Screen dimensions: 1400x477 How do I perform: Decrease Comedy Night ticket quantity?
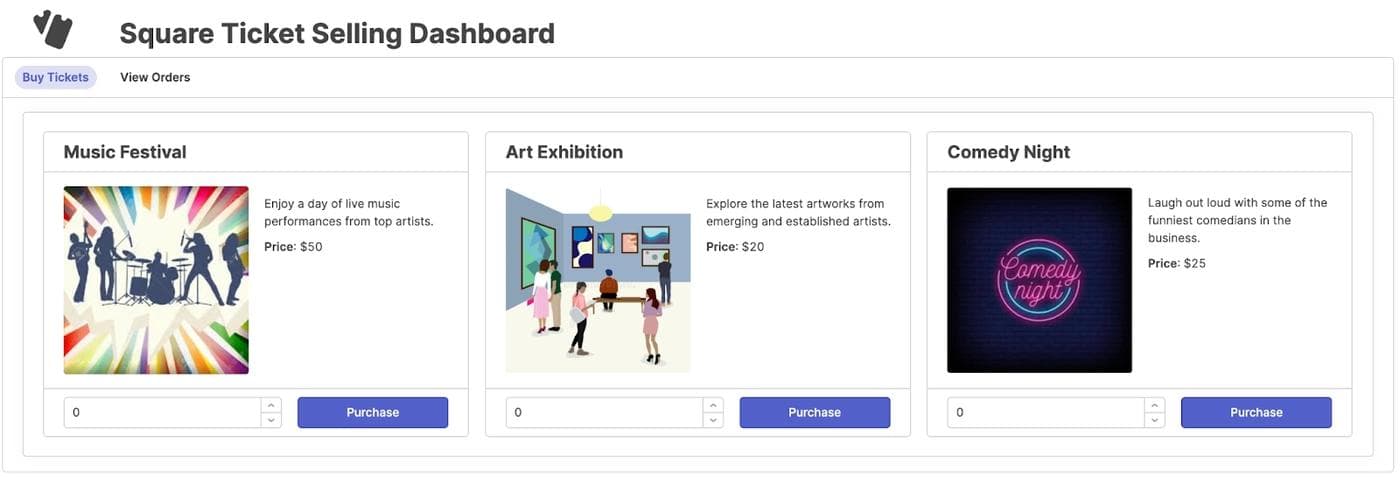(x=1155, y=420)
